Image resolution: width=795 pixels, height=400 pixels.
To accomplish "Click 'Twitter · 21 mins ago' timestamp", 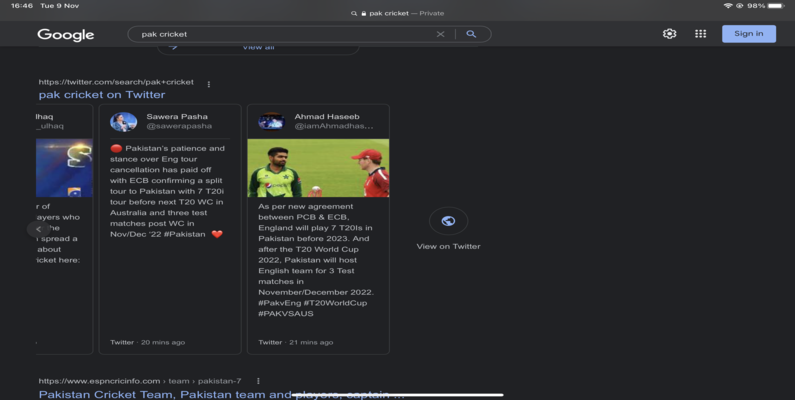I will click(x=296, y=342).
